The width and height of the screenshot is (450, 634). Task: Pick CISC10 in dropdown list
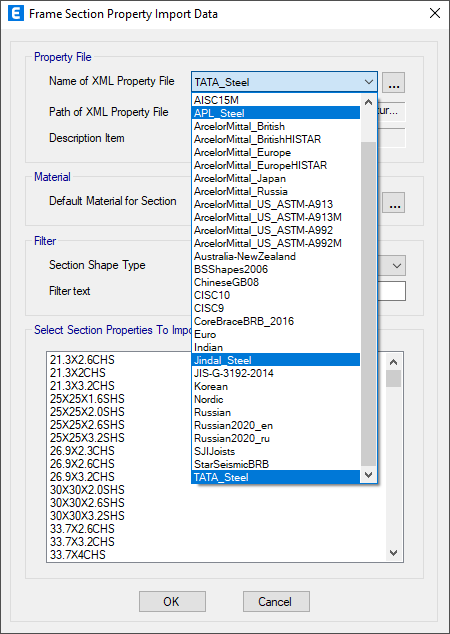point(276,295)
